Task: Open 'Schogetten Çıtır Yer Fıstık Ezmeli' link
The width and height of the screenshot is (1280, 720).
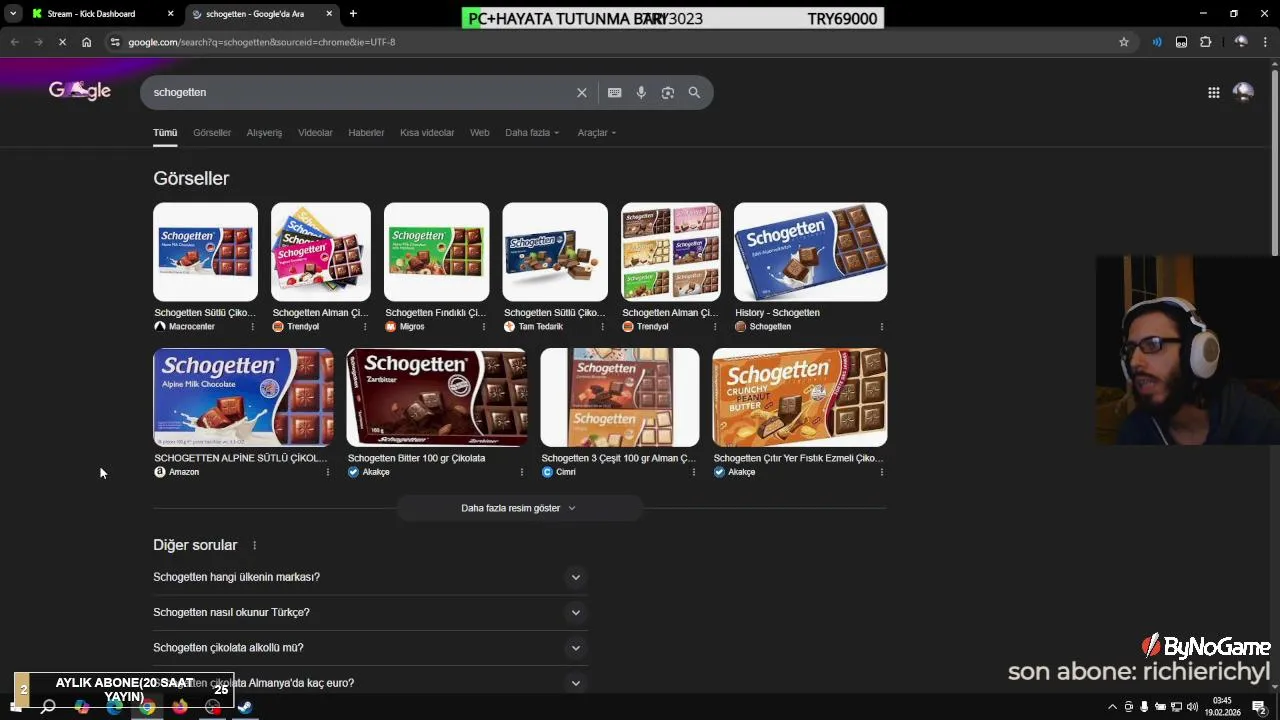Action: click(x=798, y=458)
